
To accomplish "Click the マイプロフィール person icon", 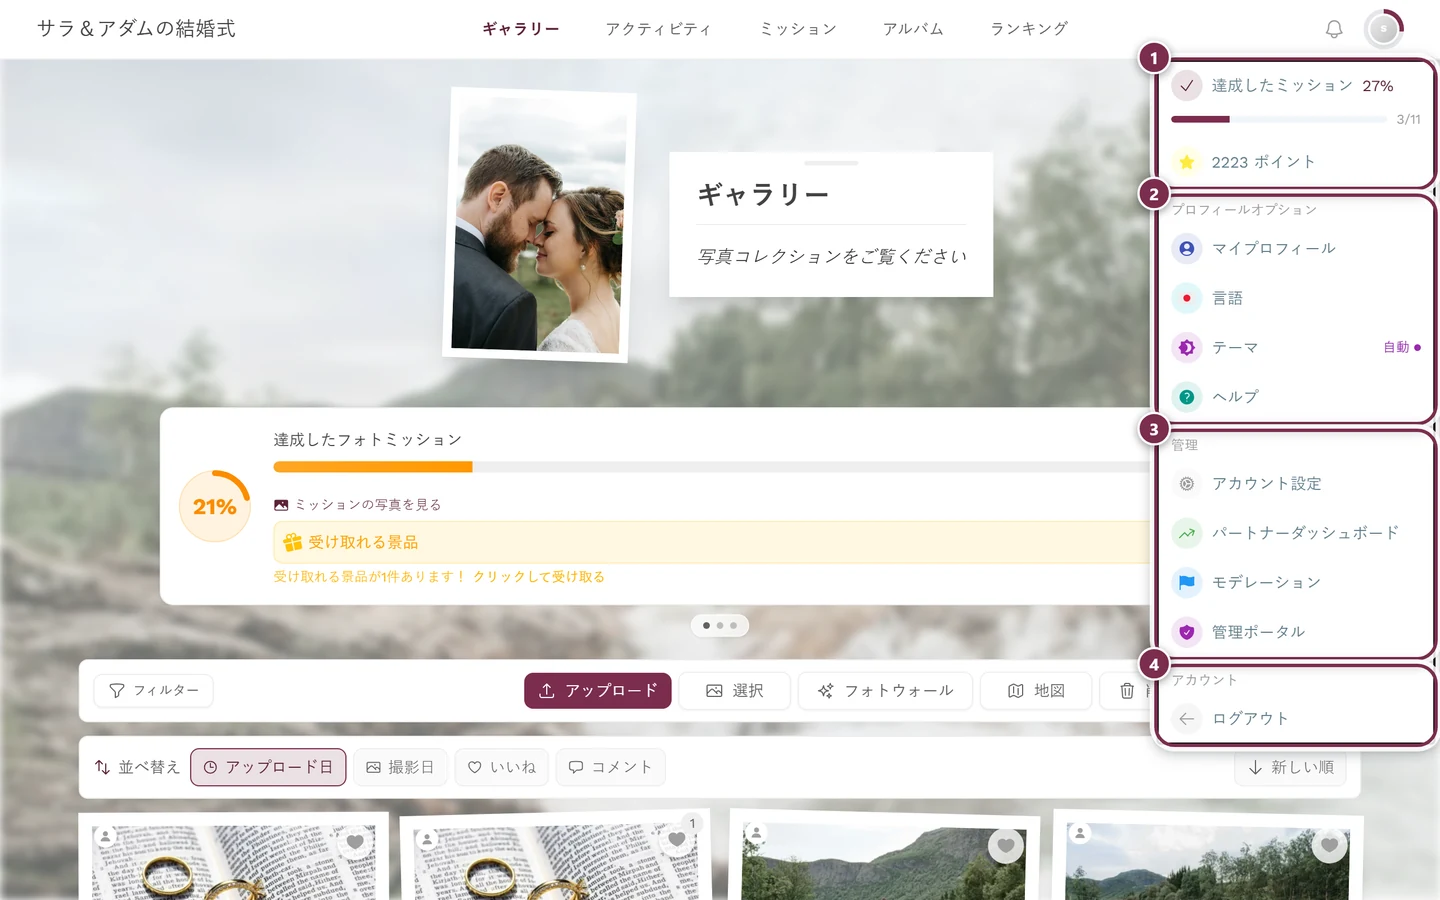I will click(1186, 248).
